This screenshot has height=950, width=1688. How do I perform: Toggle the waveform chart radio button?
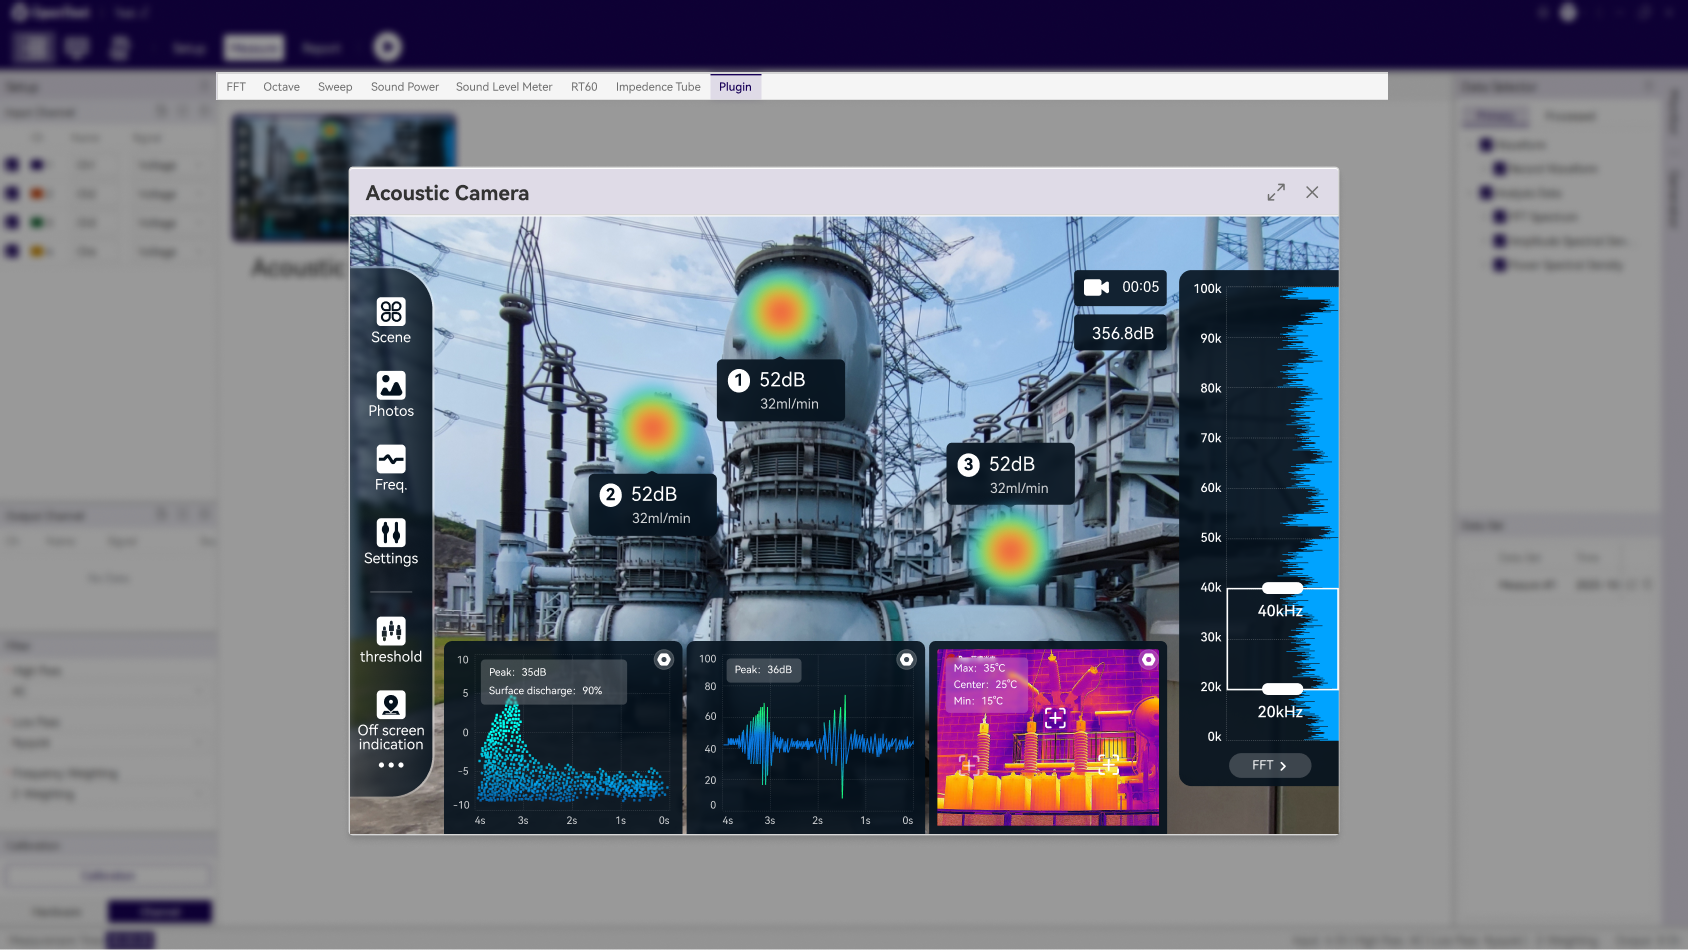tap(906, 660)
